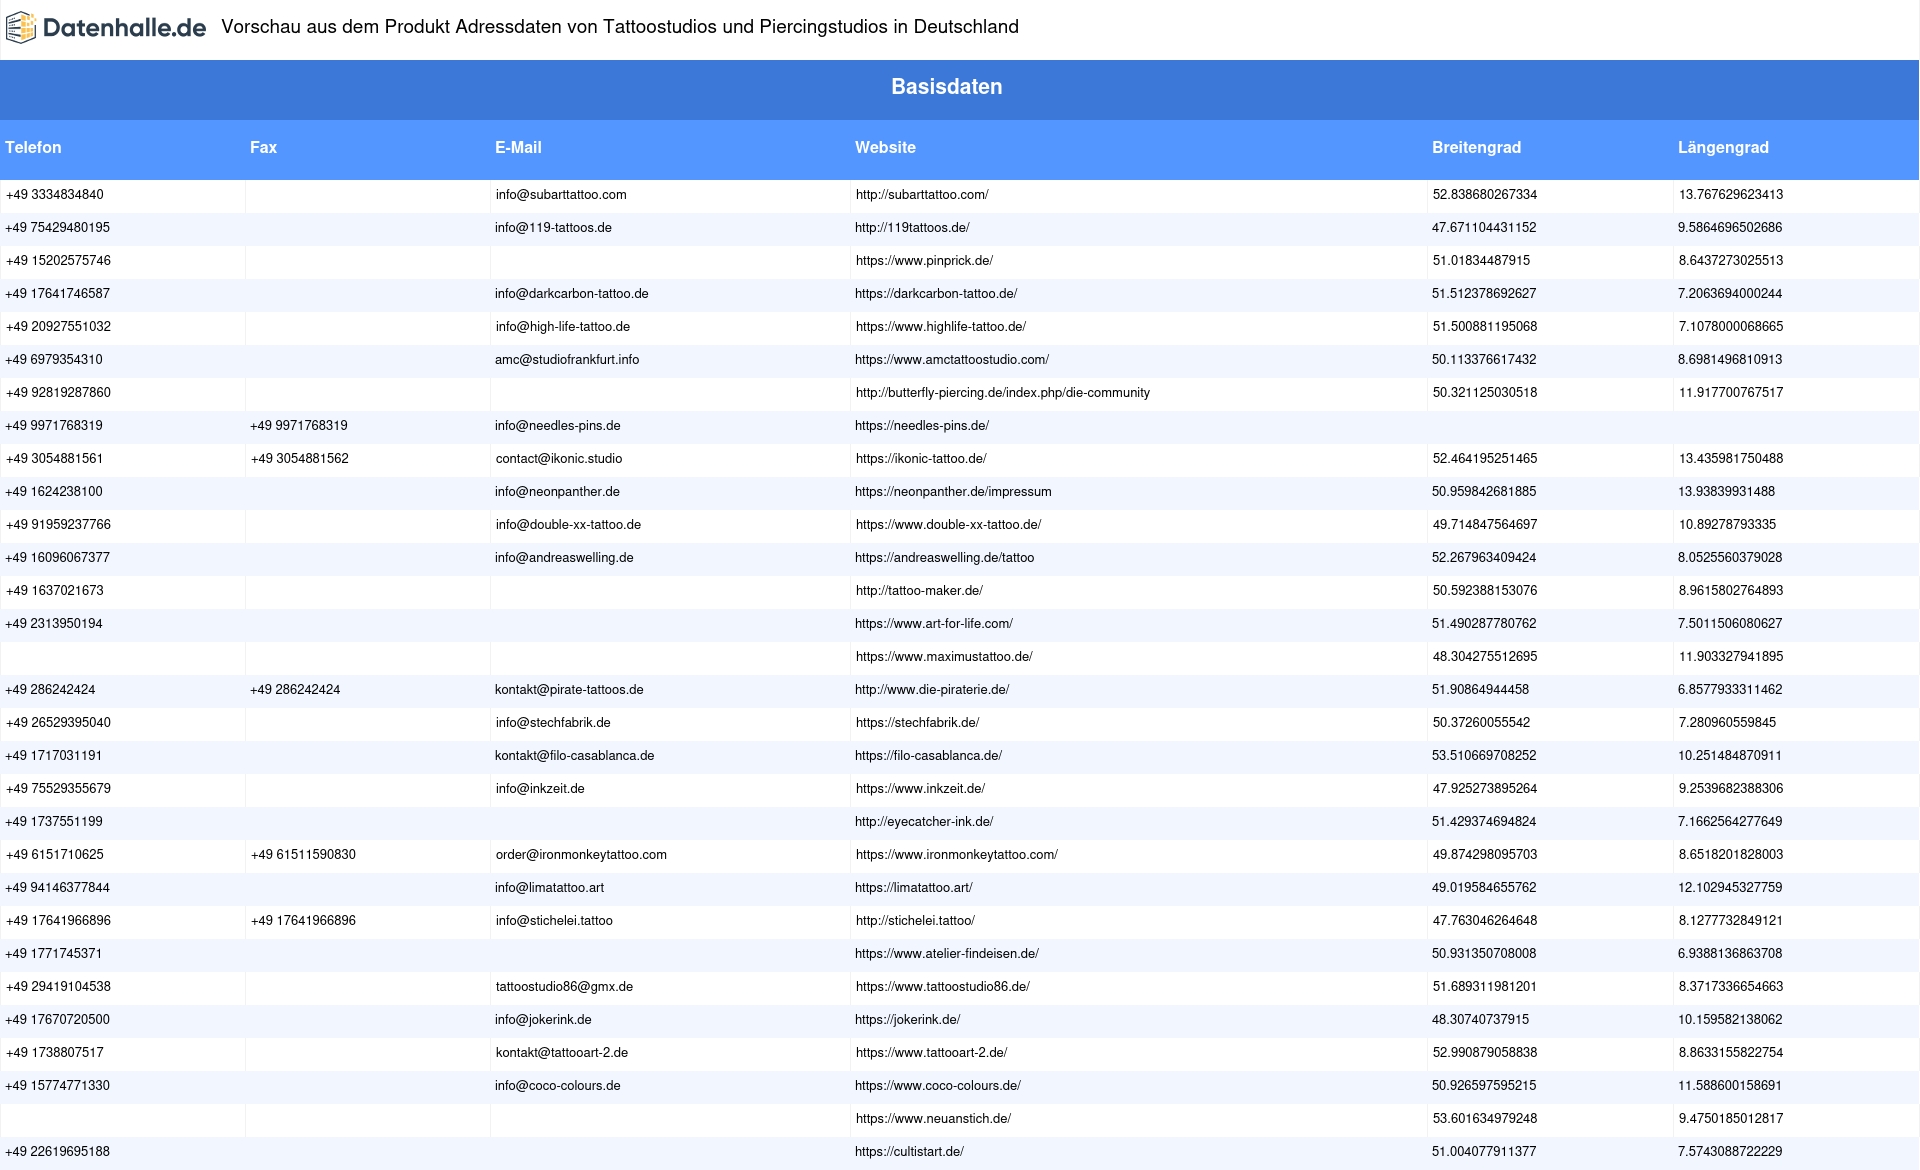
Task: Click website https://www.art-for-life.com/
Action: 934,624
